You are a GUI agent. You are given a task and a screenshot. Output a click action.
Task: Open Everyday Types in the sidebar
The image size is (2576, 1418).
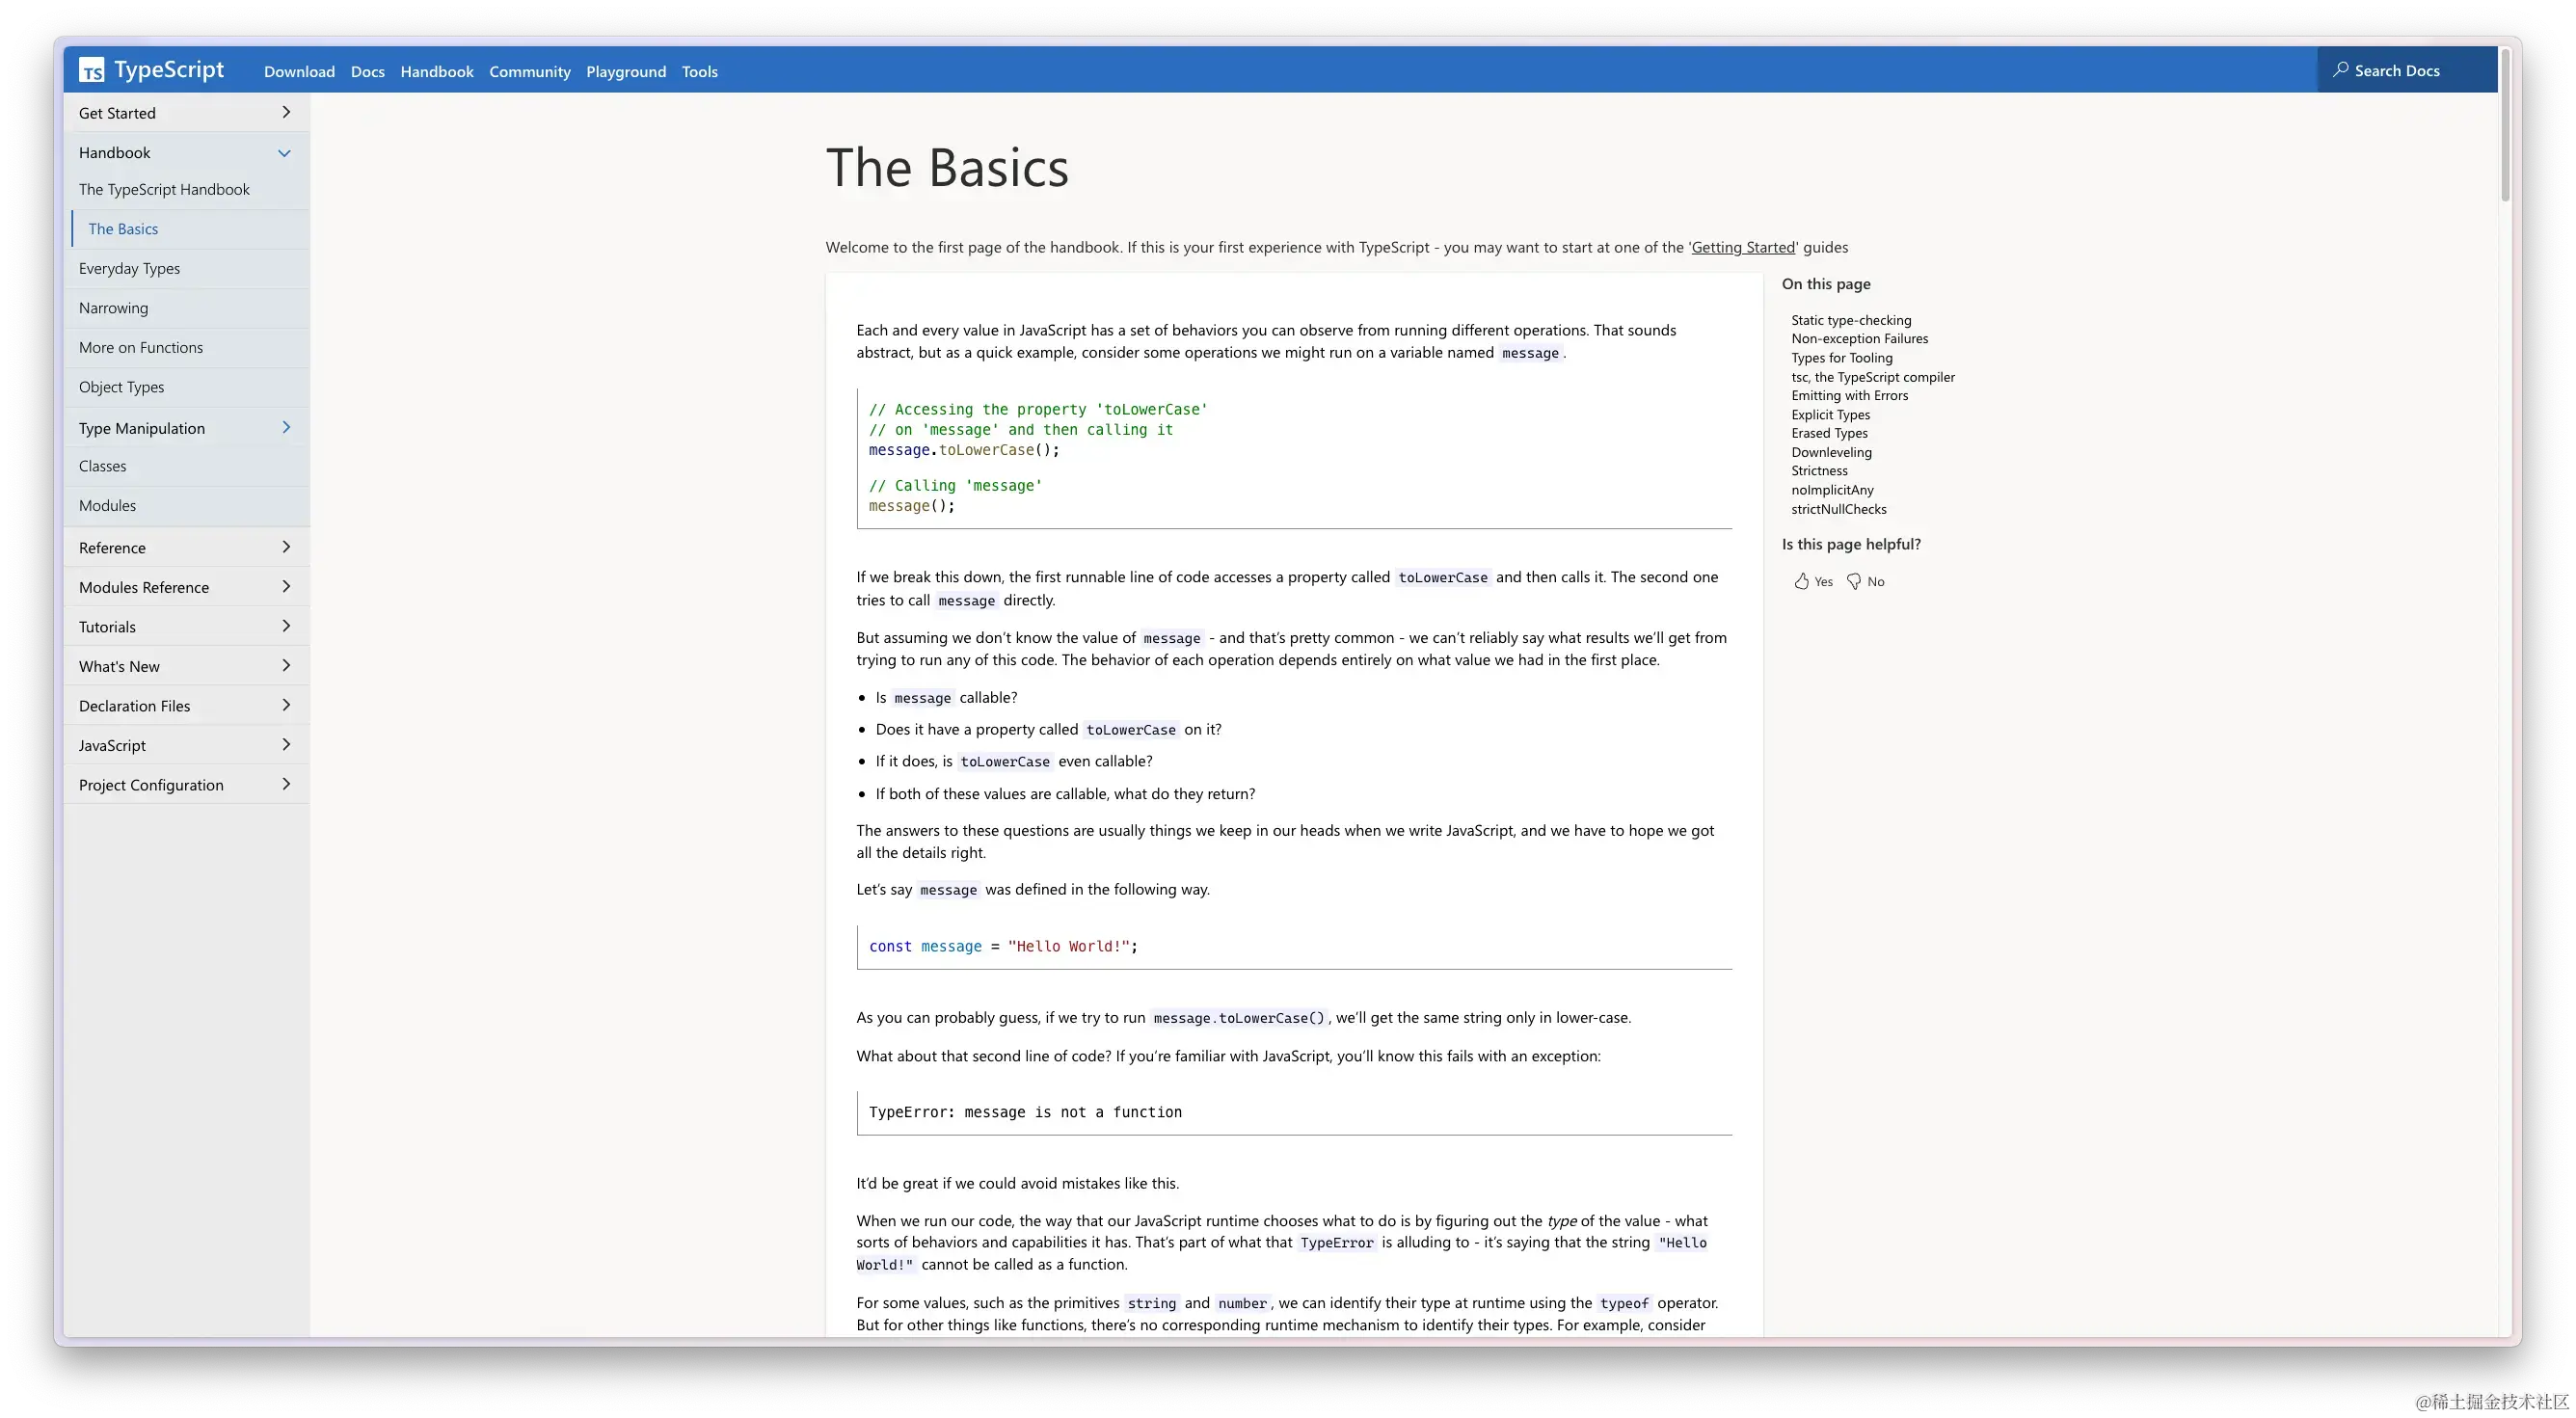129,268
